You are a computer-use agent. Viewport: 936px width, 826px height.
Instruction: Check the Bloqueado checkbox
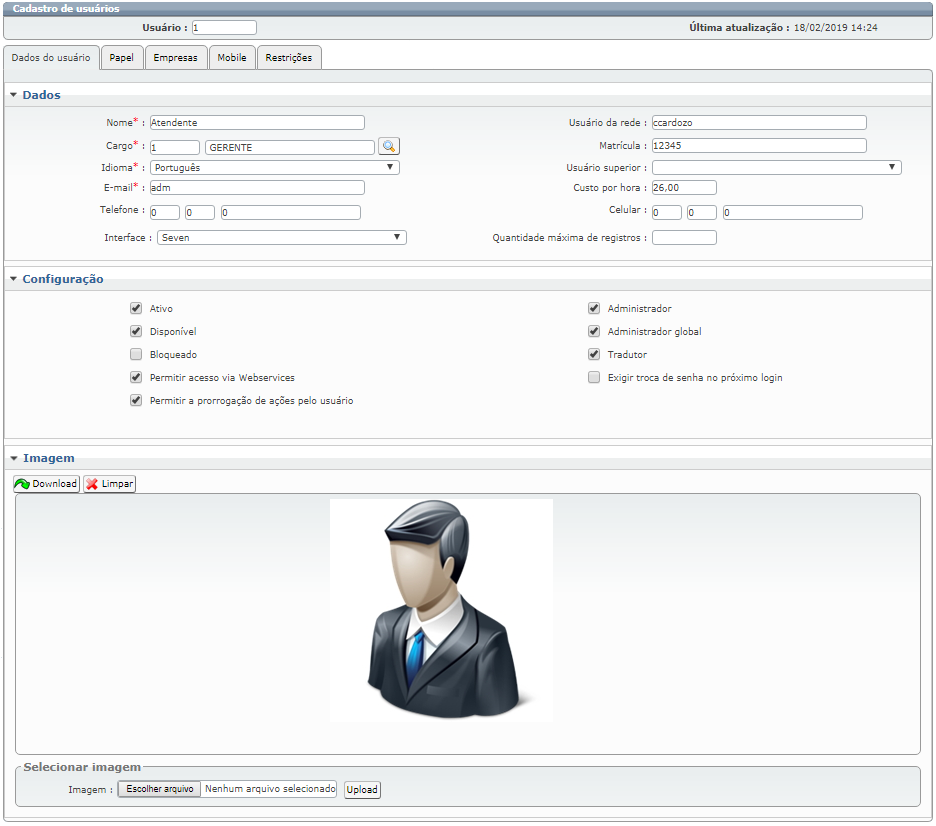click(x=136, y=355)
